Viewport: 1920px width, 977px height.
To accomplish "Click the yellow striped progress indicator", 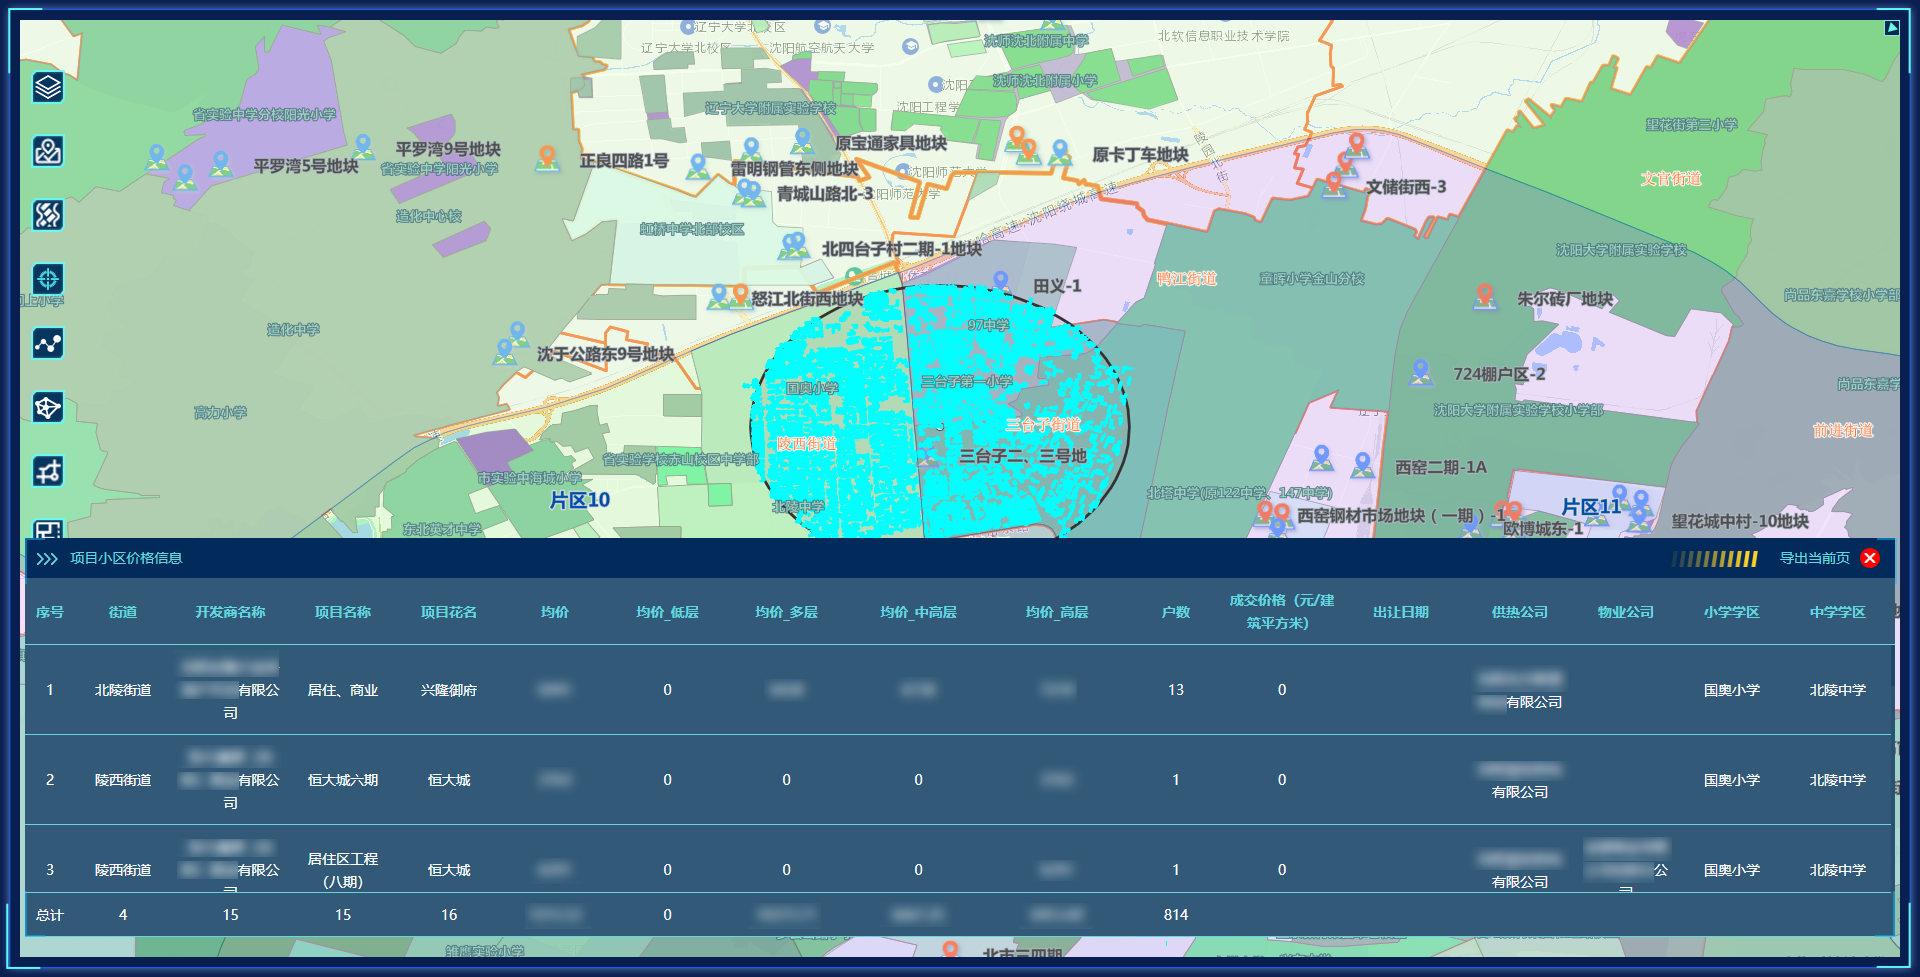I will pos(1715,559).
